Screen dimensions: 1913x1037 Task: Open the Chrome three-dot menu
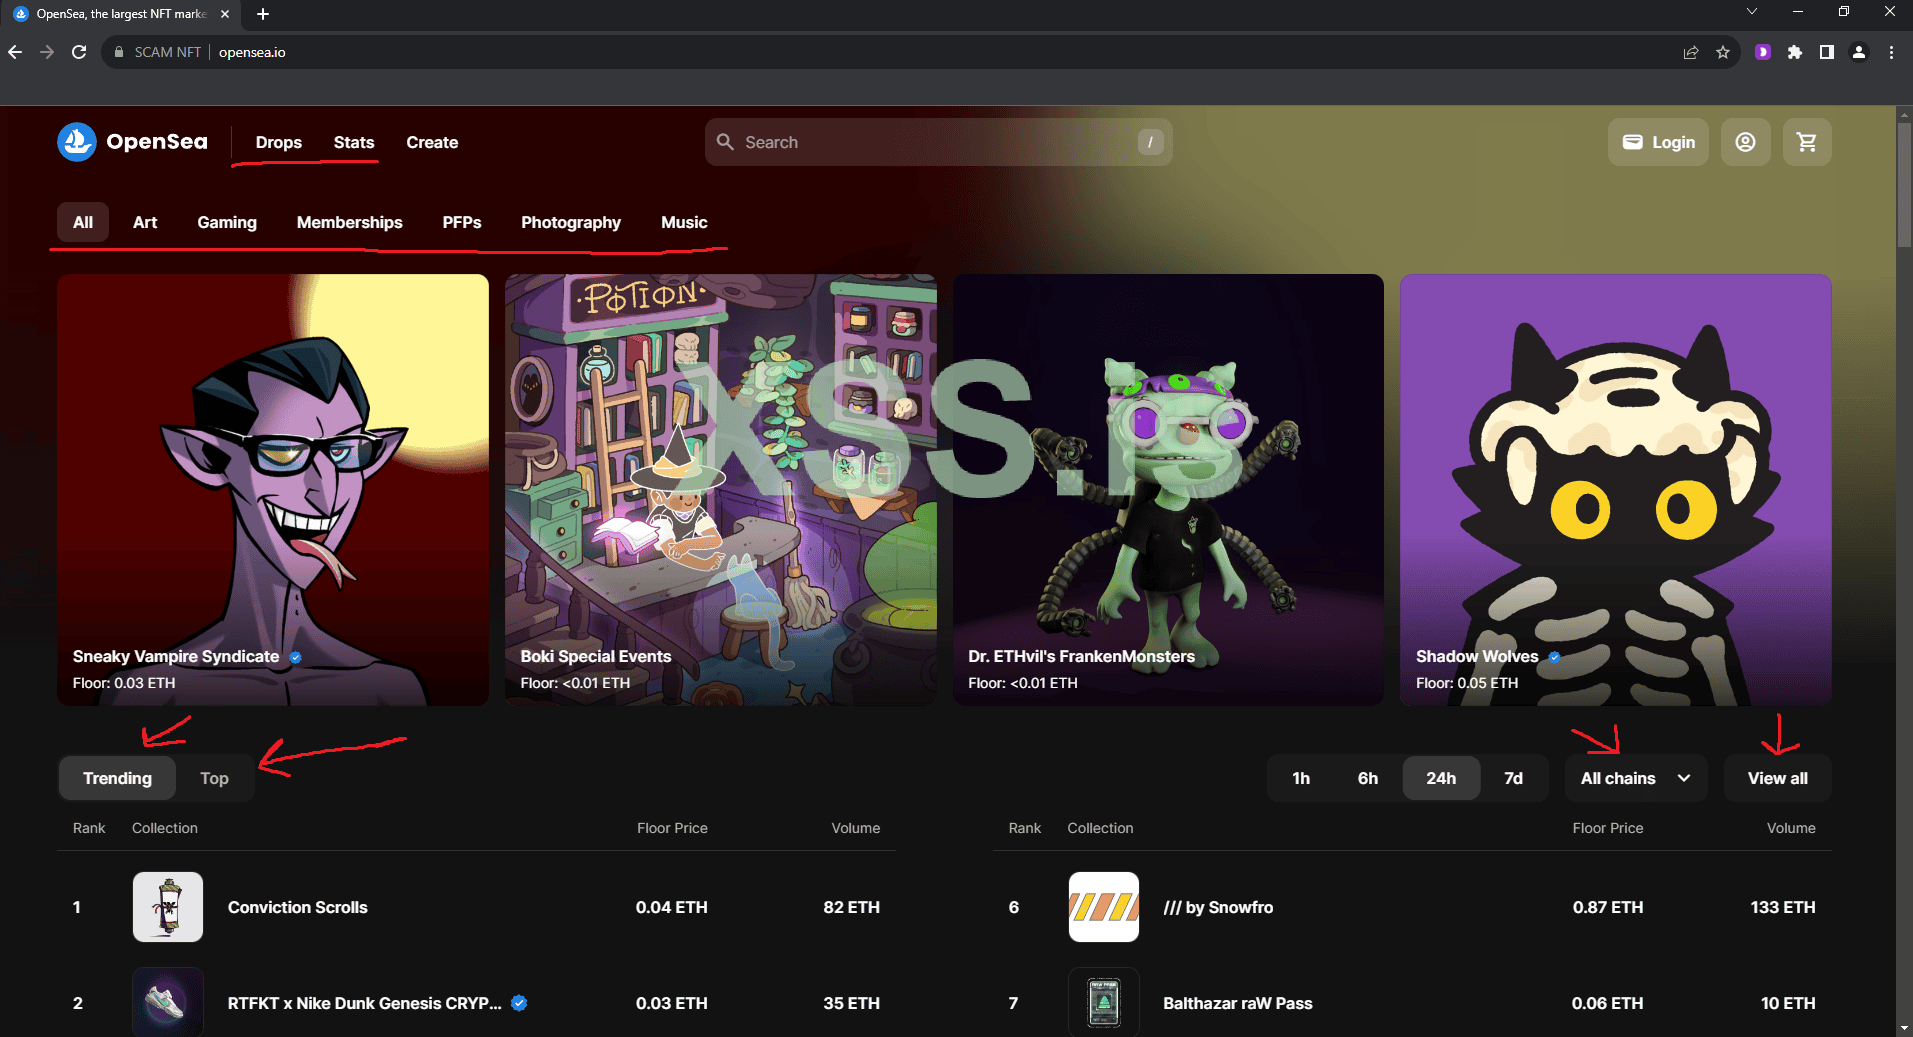1891,52
